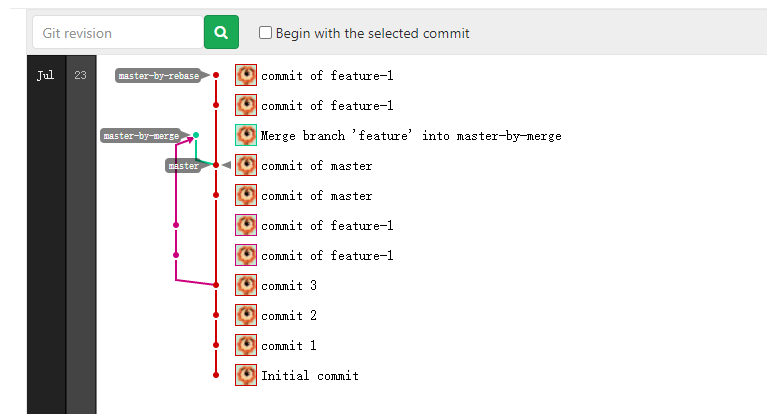
Task: Select the master-by-rebase branch label
Action: tap(158, 75)
